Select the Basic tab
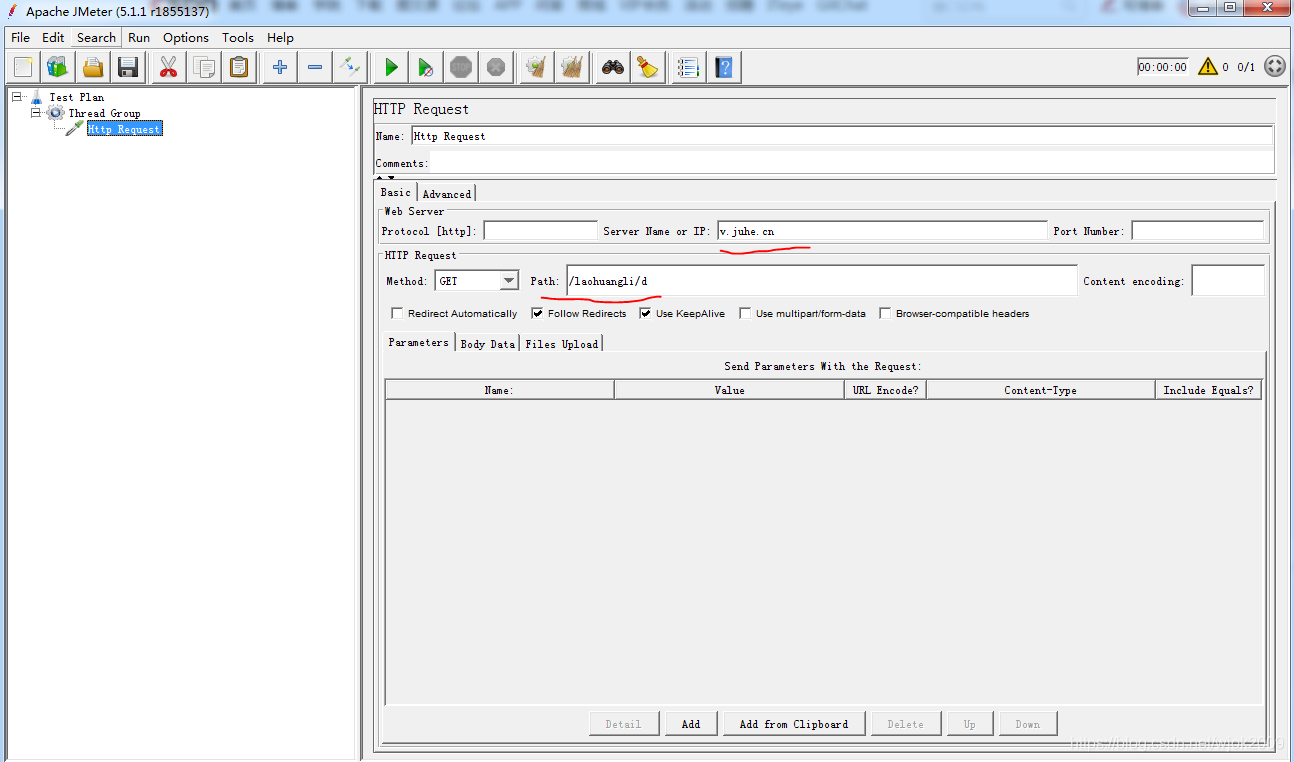The image size is (1294, 762). tap(396, 192)
